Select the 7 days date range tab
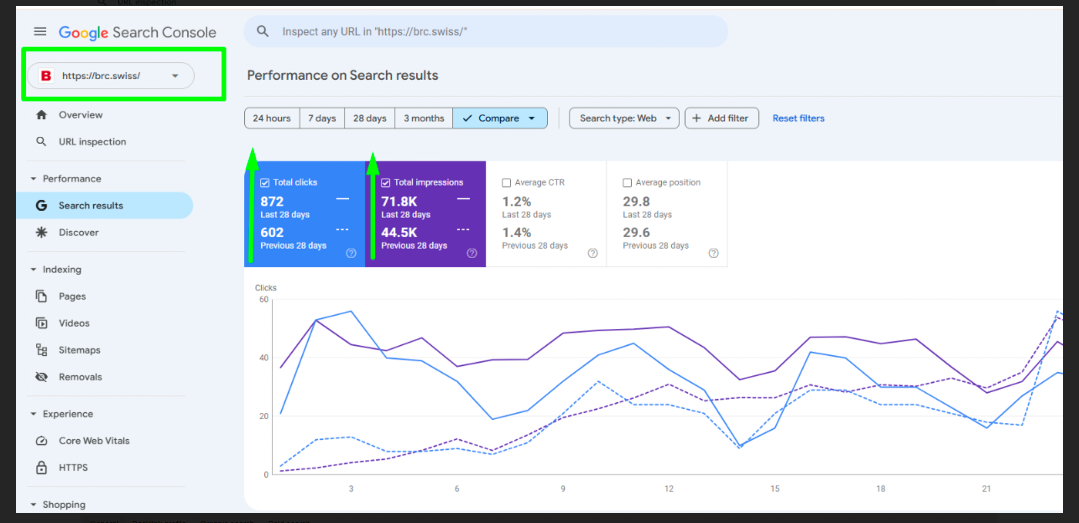This screenshot has width=1079, height=523. pyautogui.click(x=322, y=118)
